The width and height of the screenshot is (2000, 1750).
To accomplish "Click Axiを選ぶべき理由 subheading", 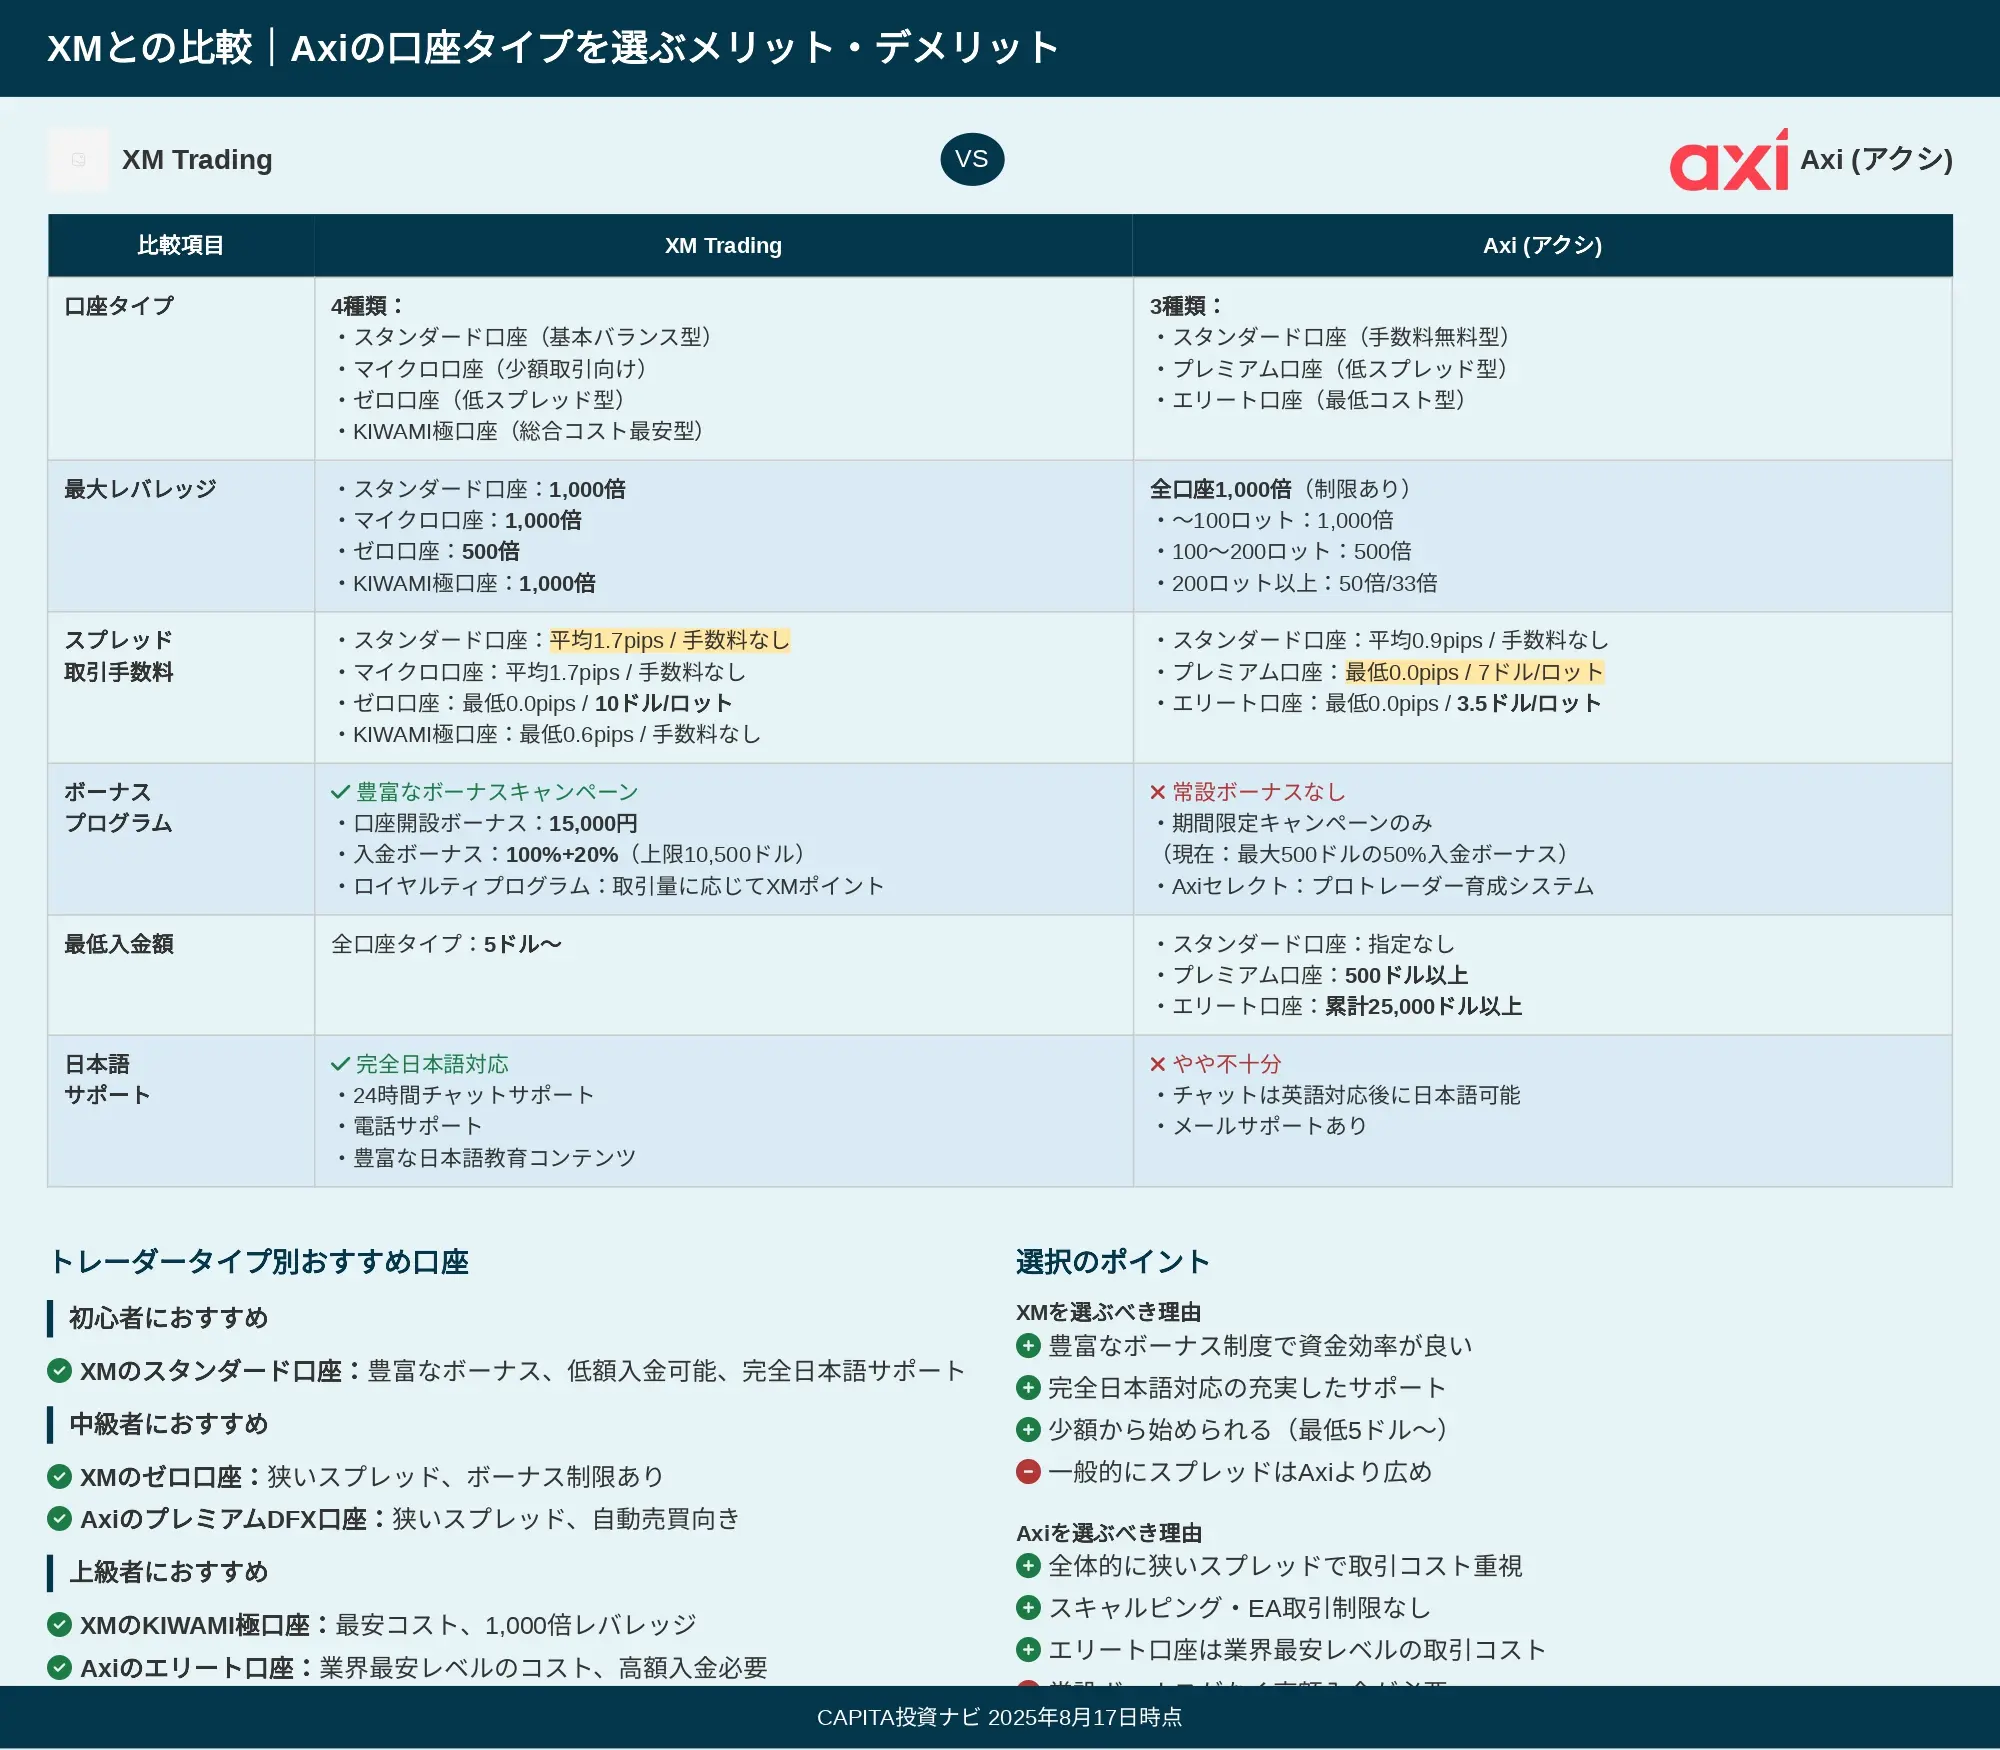I will pyautogui.click(x=1109, y=1533).
